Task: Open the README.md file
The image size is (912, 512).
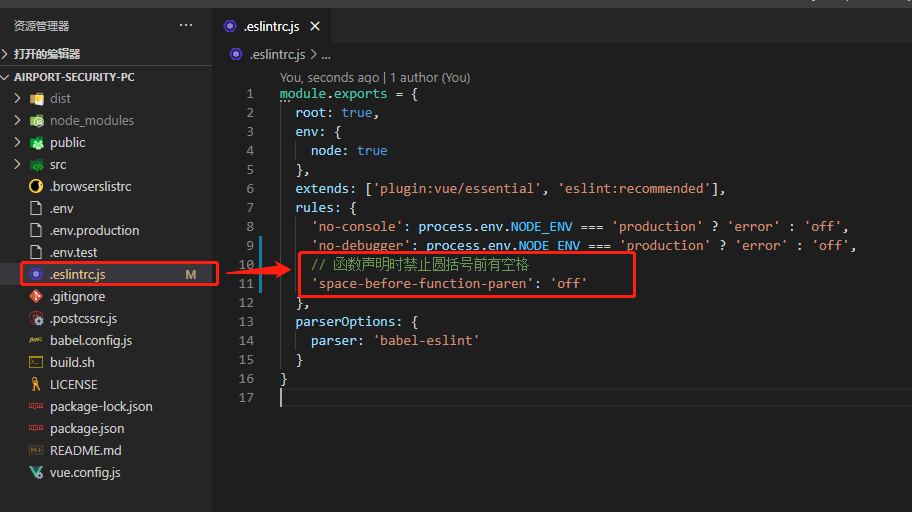Action: tap(86, 450)
